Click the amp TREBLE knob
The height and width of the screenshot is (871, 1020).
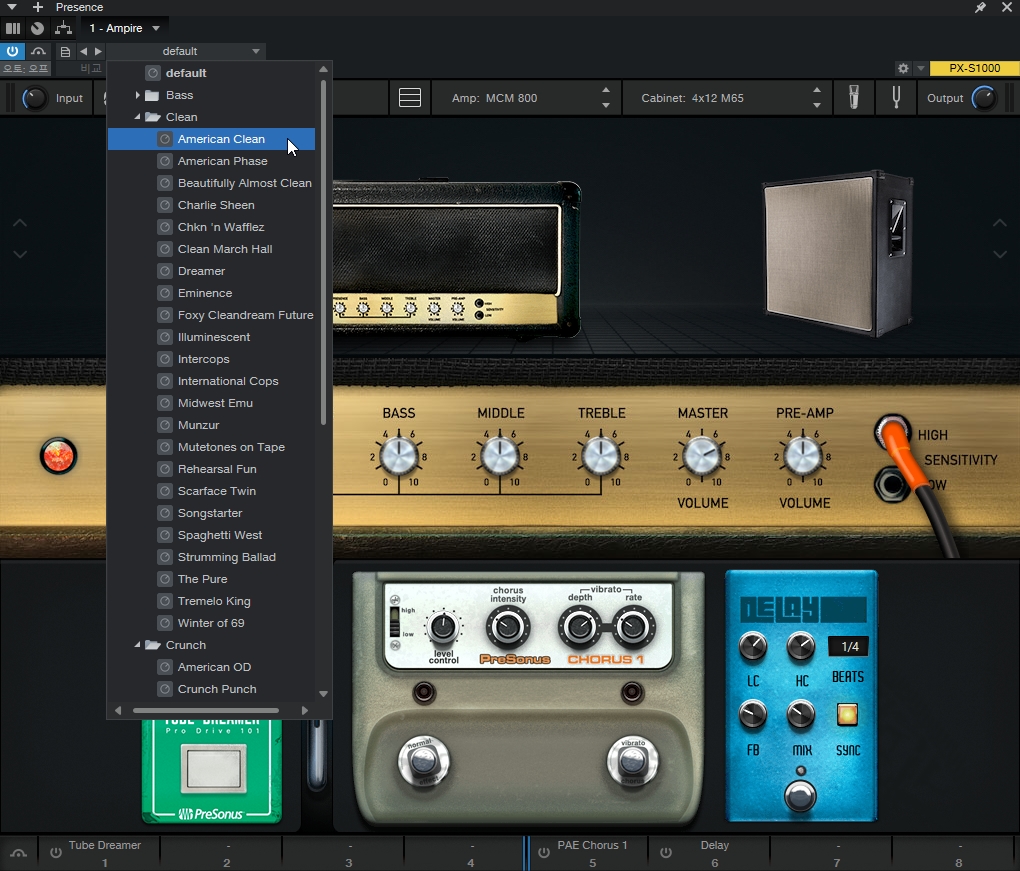pos(600,455)
